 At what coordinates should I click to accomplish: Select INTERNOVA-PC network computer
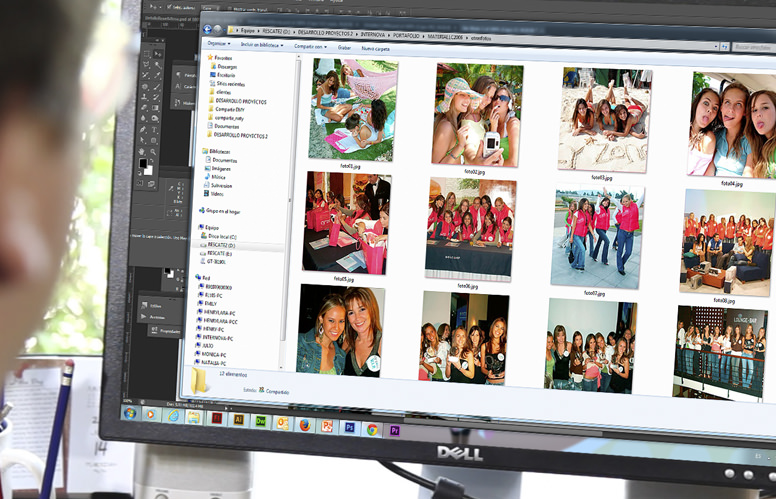(214, 338)
